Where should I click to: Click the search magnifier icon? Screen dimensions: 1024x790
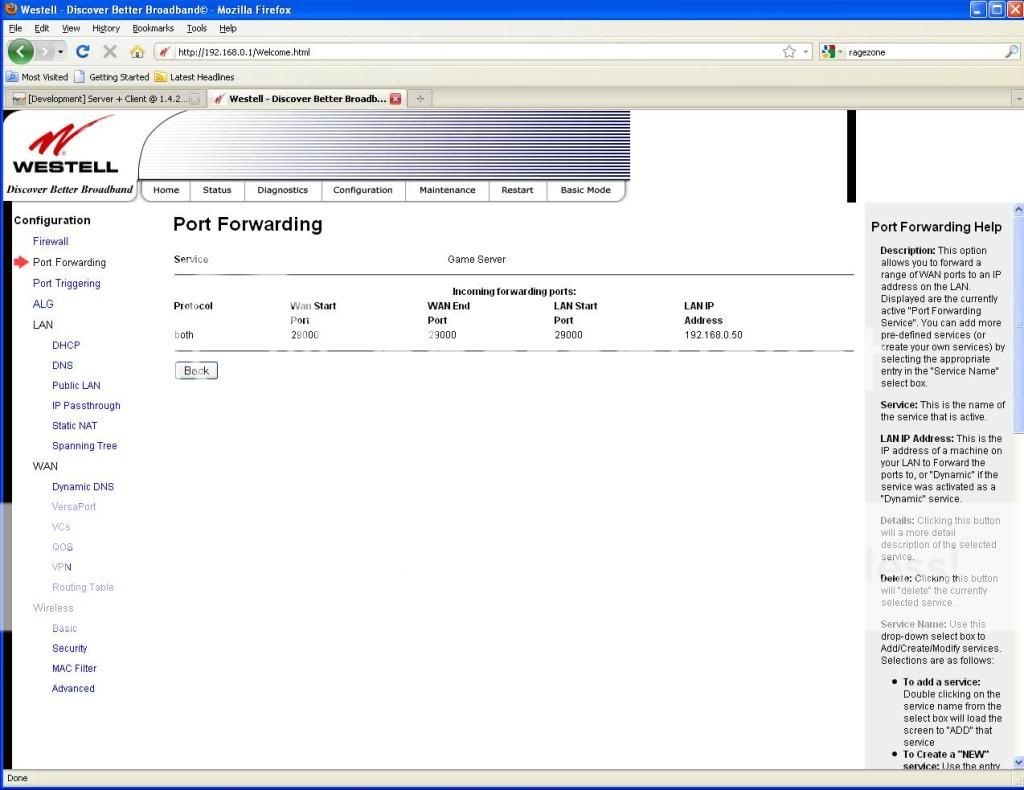1011,52
